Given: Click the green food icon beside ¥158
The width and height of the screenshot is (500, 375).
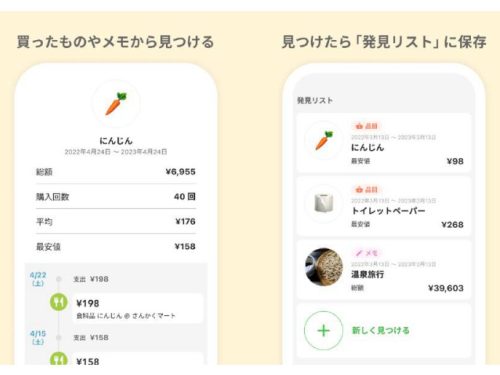Looking at the screenshot, I should [59, 359].
